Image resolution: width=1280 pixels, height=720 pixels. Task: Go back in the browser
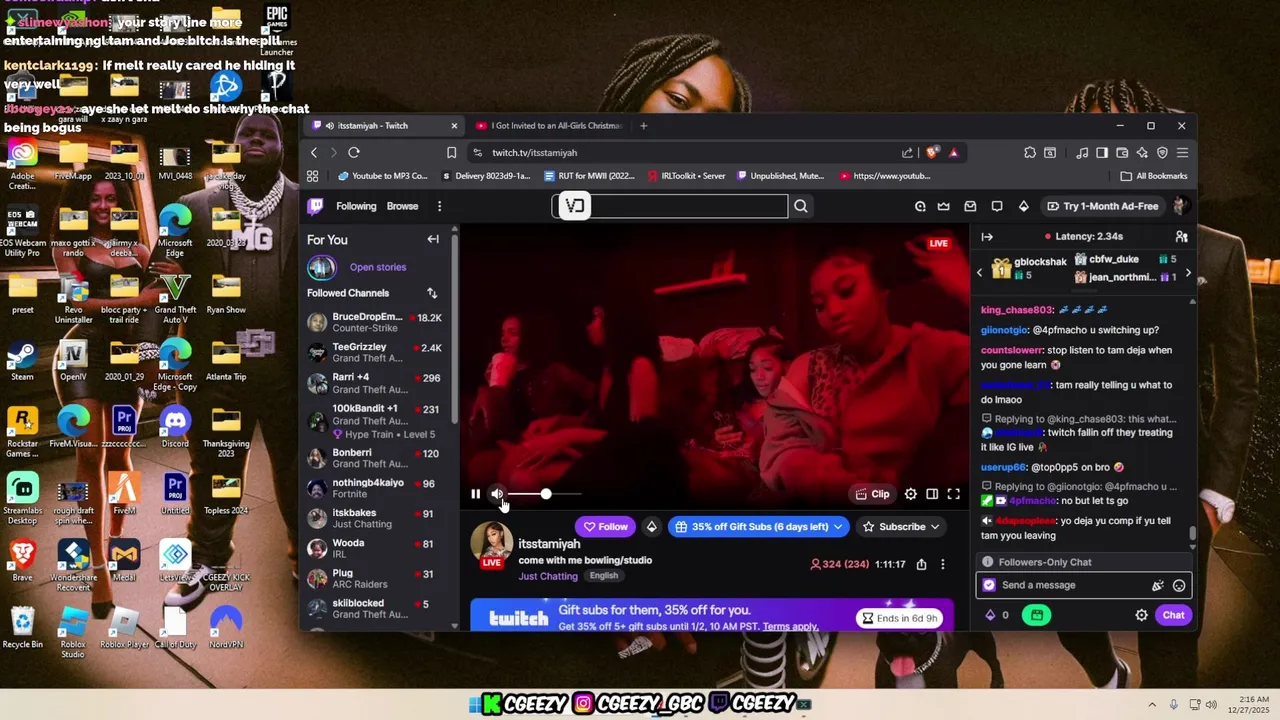[313, 153]
